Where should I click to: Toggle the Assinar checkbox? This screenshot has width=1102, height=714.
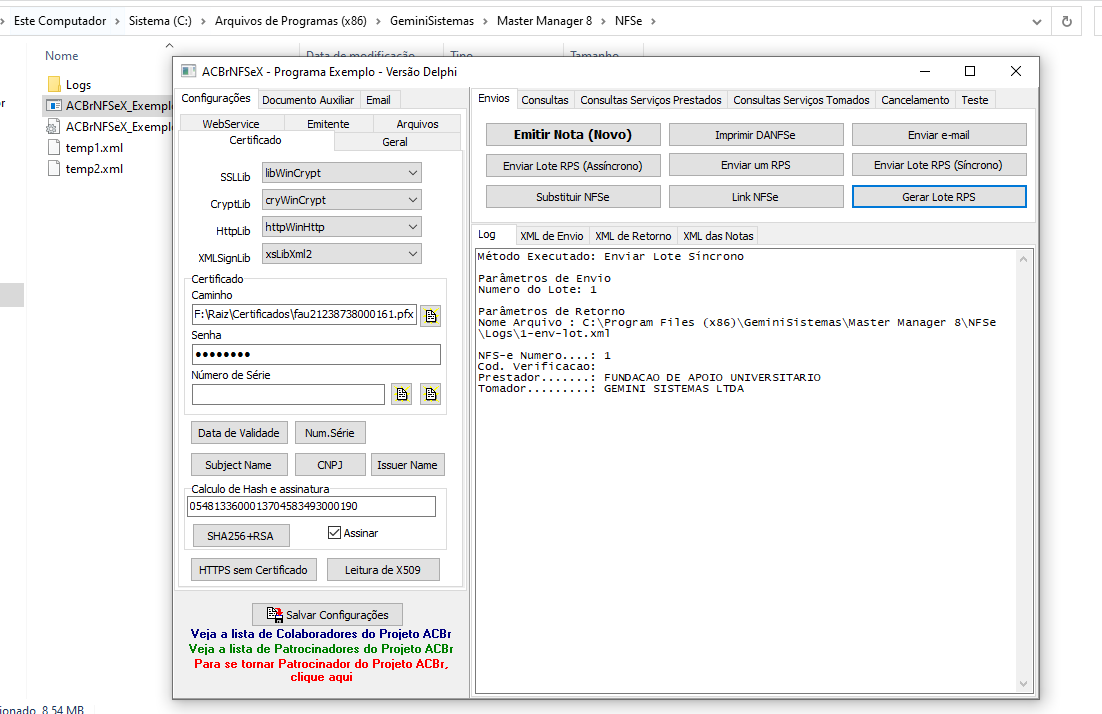(x=335, y=533)
